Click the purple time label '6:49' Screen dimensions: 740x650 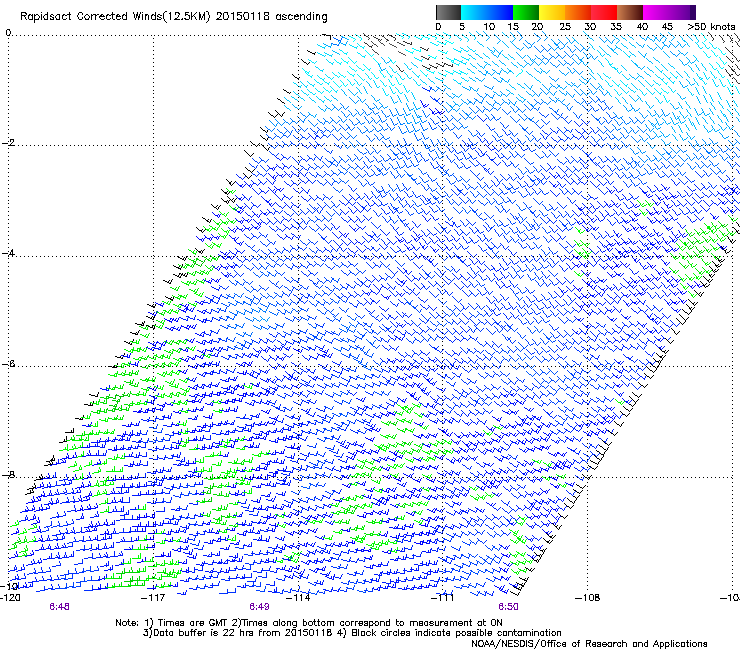click(x=259, y=607)
